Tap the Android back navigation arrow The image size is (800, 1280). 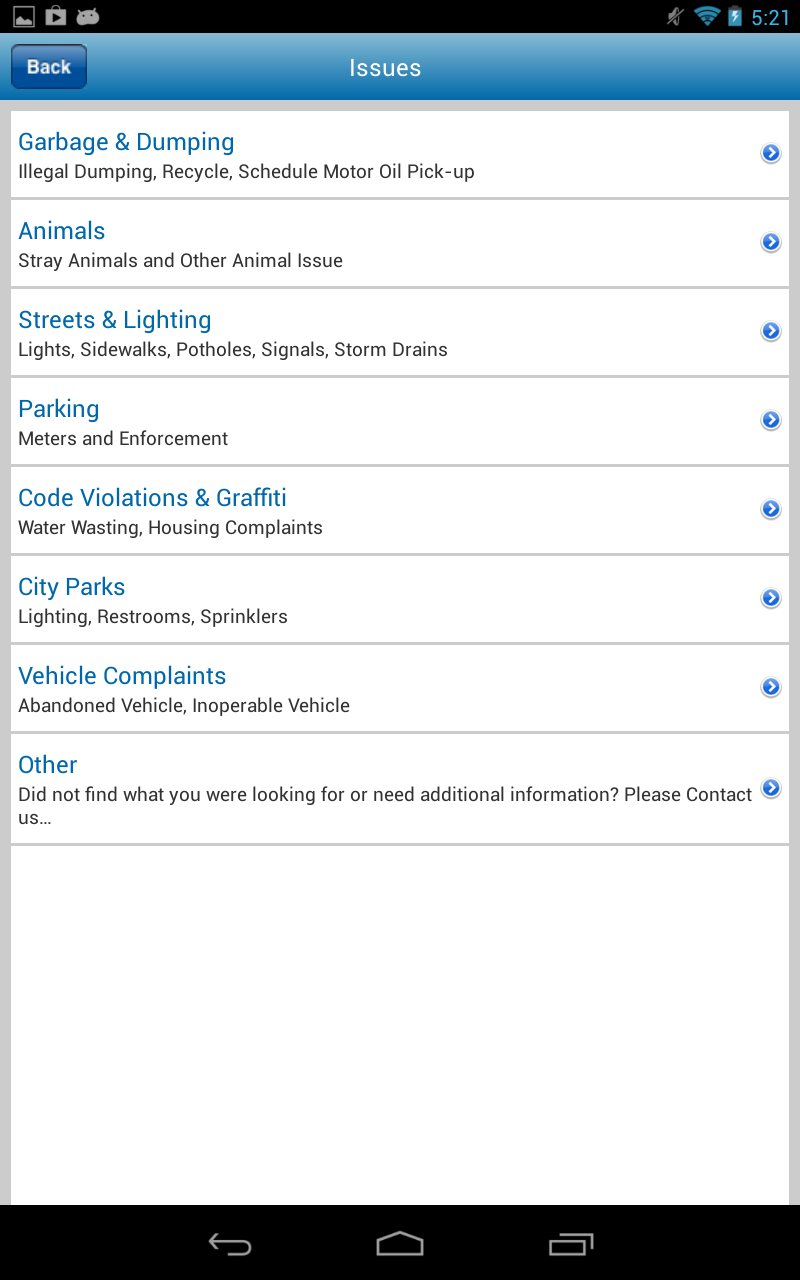pos(229,1244)
